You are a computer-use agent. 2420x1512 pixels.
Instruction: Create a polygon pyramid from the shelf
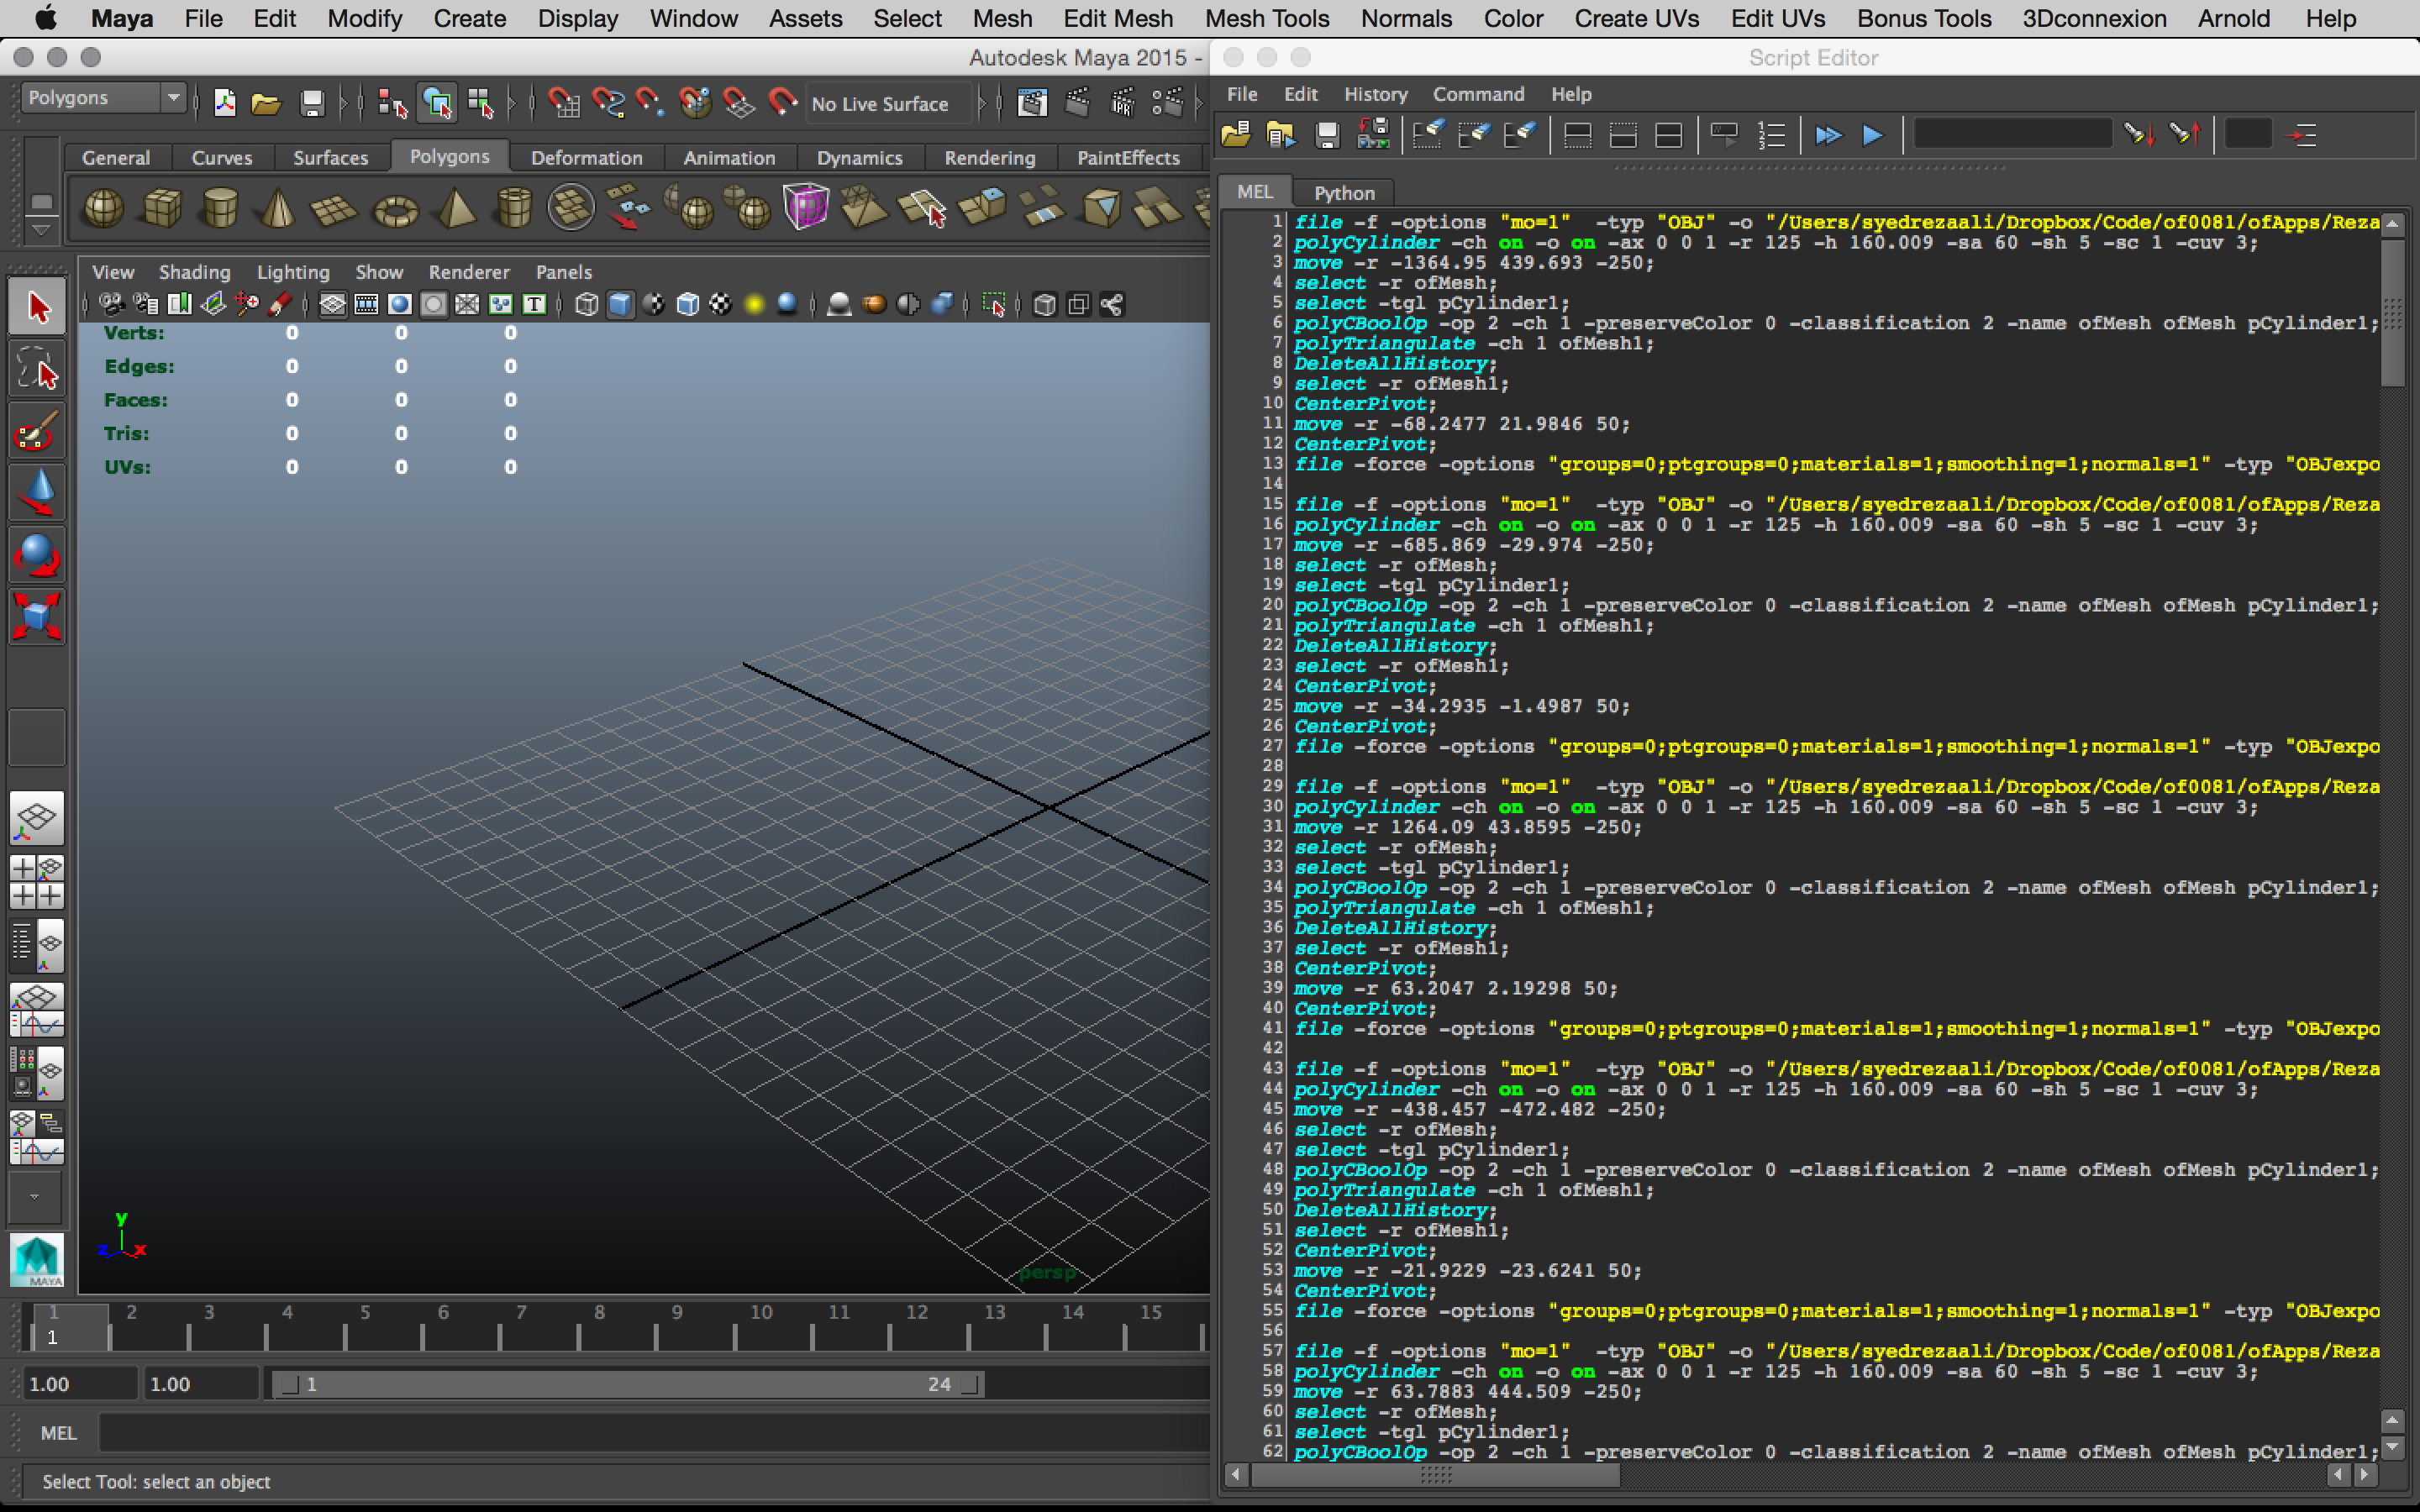(x=457, y=209)
